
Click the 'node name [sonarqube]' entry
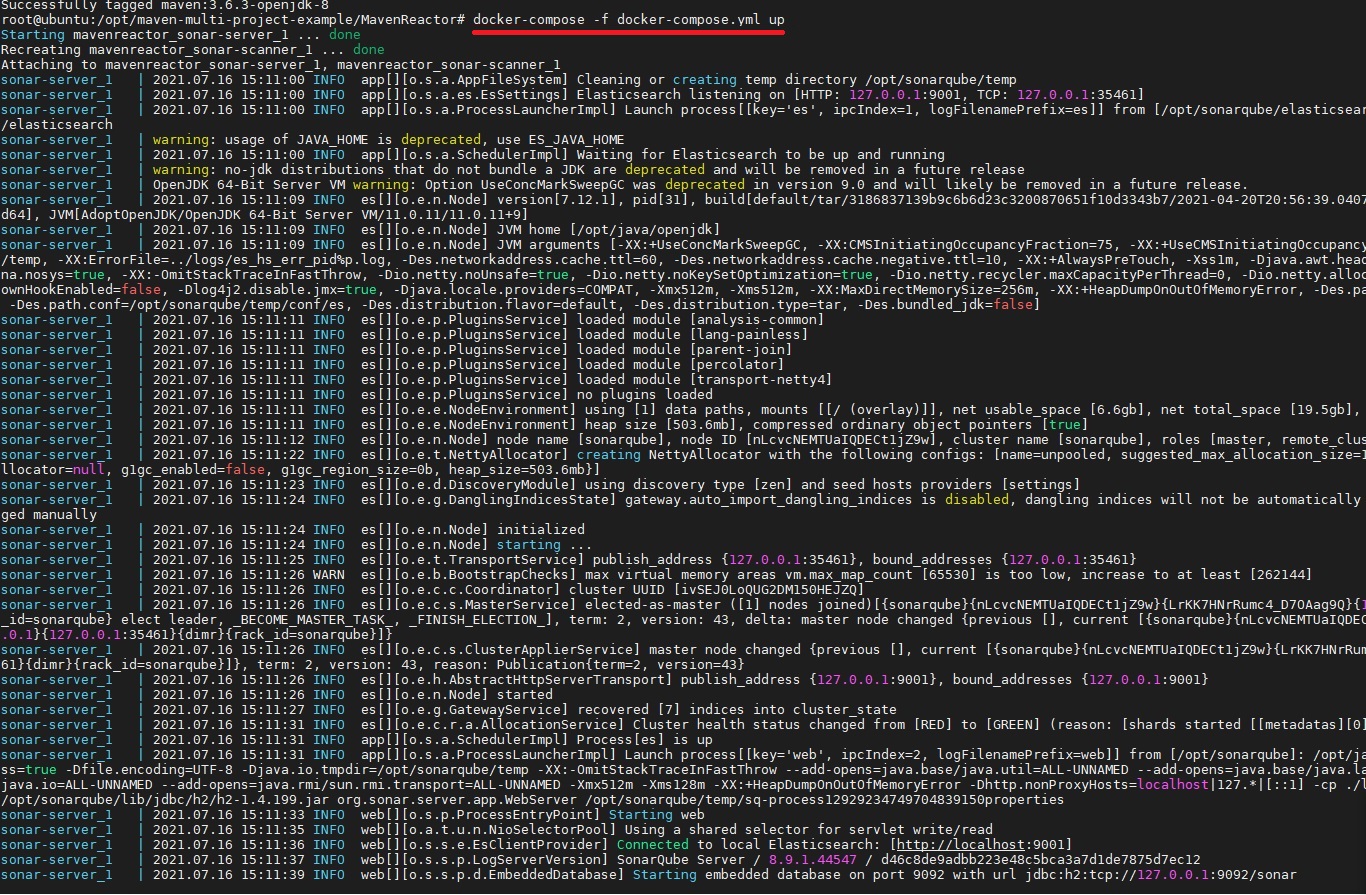(x=930, y=440)
